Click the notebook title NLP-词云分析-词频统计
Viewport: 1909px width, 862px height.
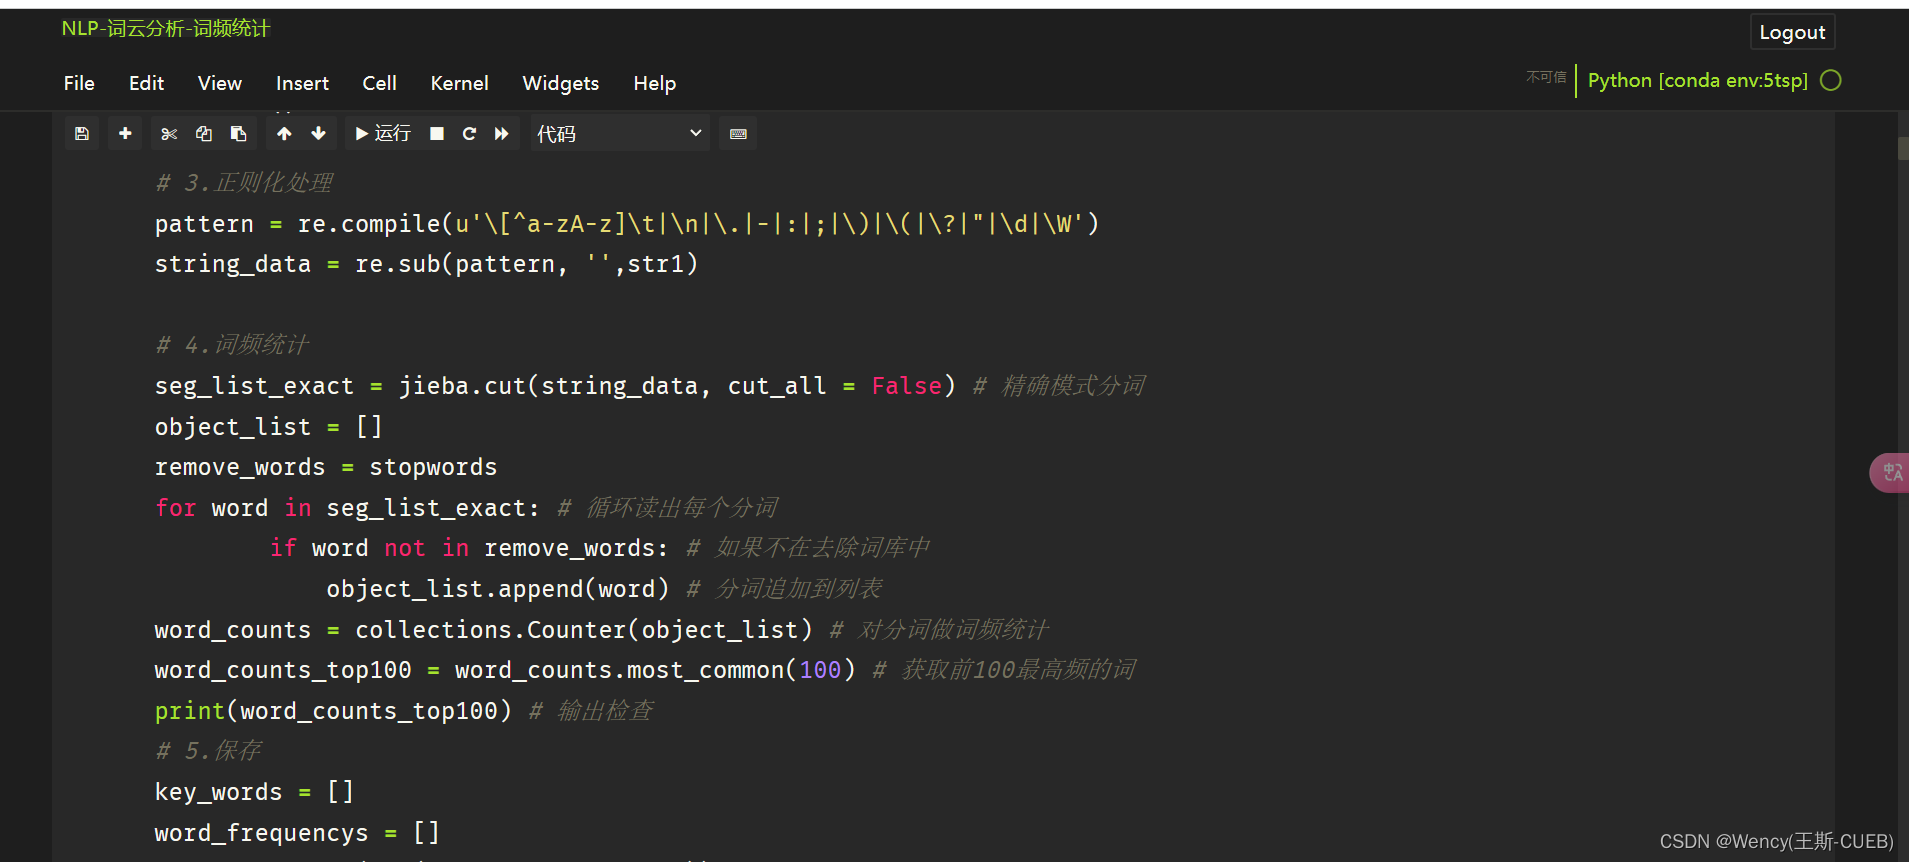(166, 28)
